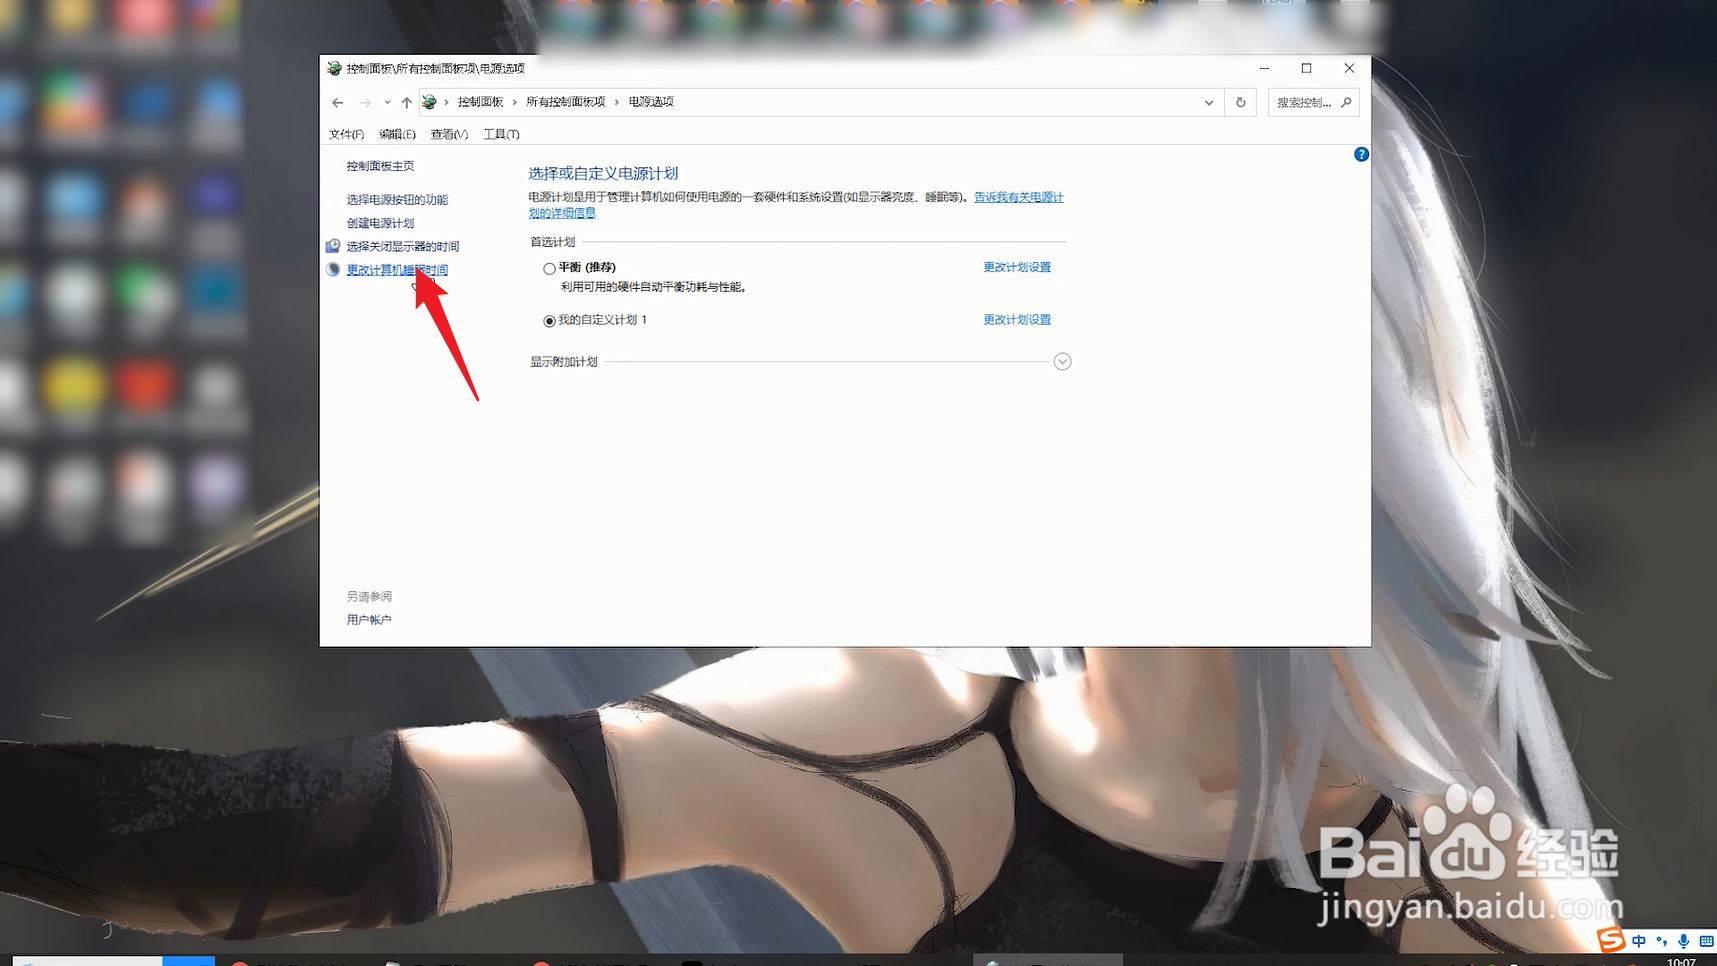Screen dimensions: 1717x966
Task: Click the 显示附加计划 label
Action: [564, 362]
